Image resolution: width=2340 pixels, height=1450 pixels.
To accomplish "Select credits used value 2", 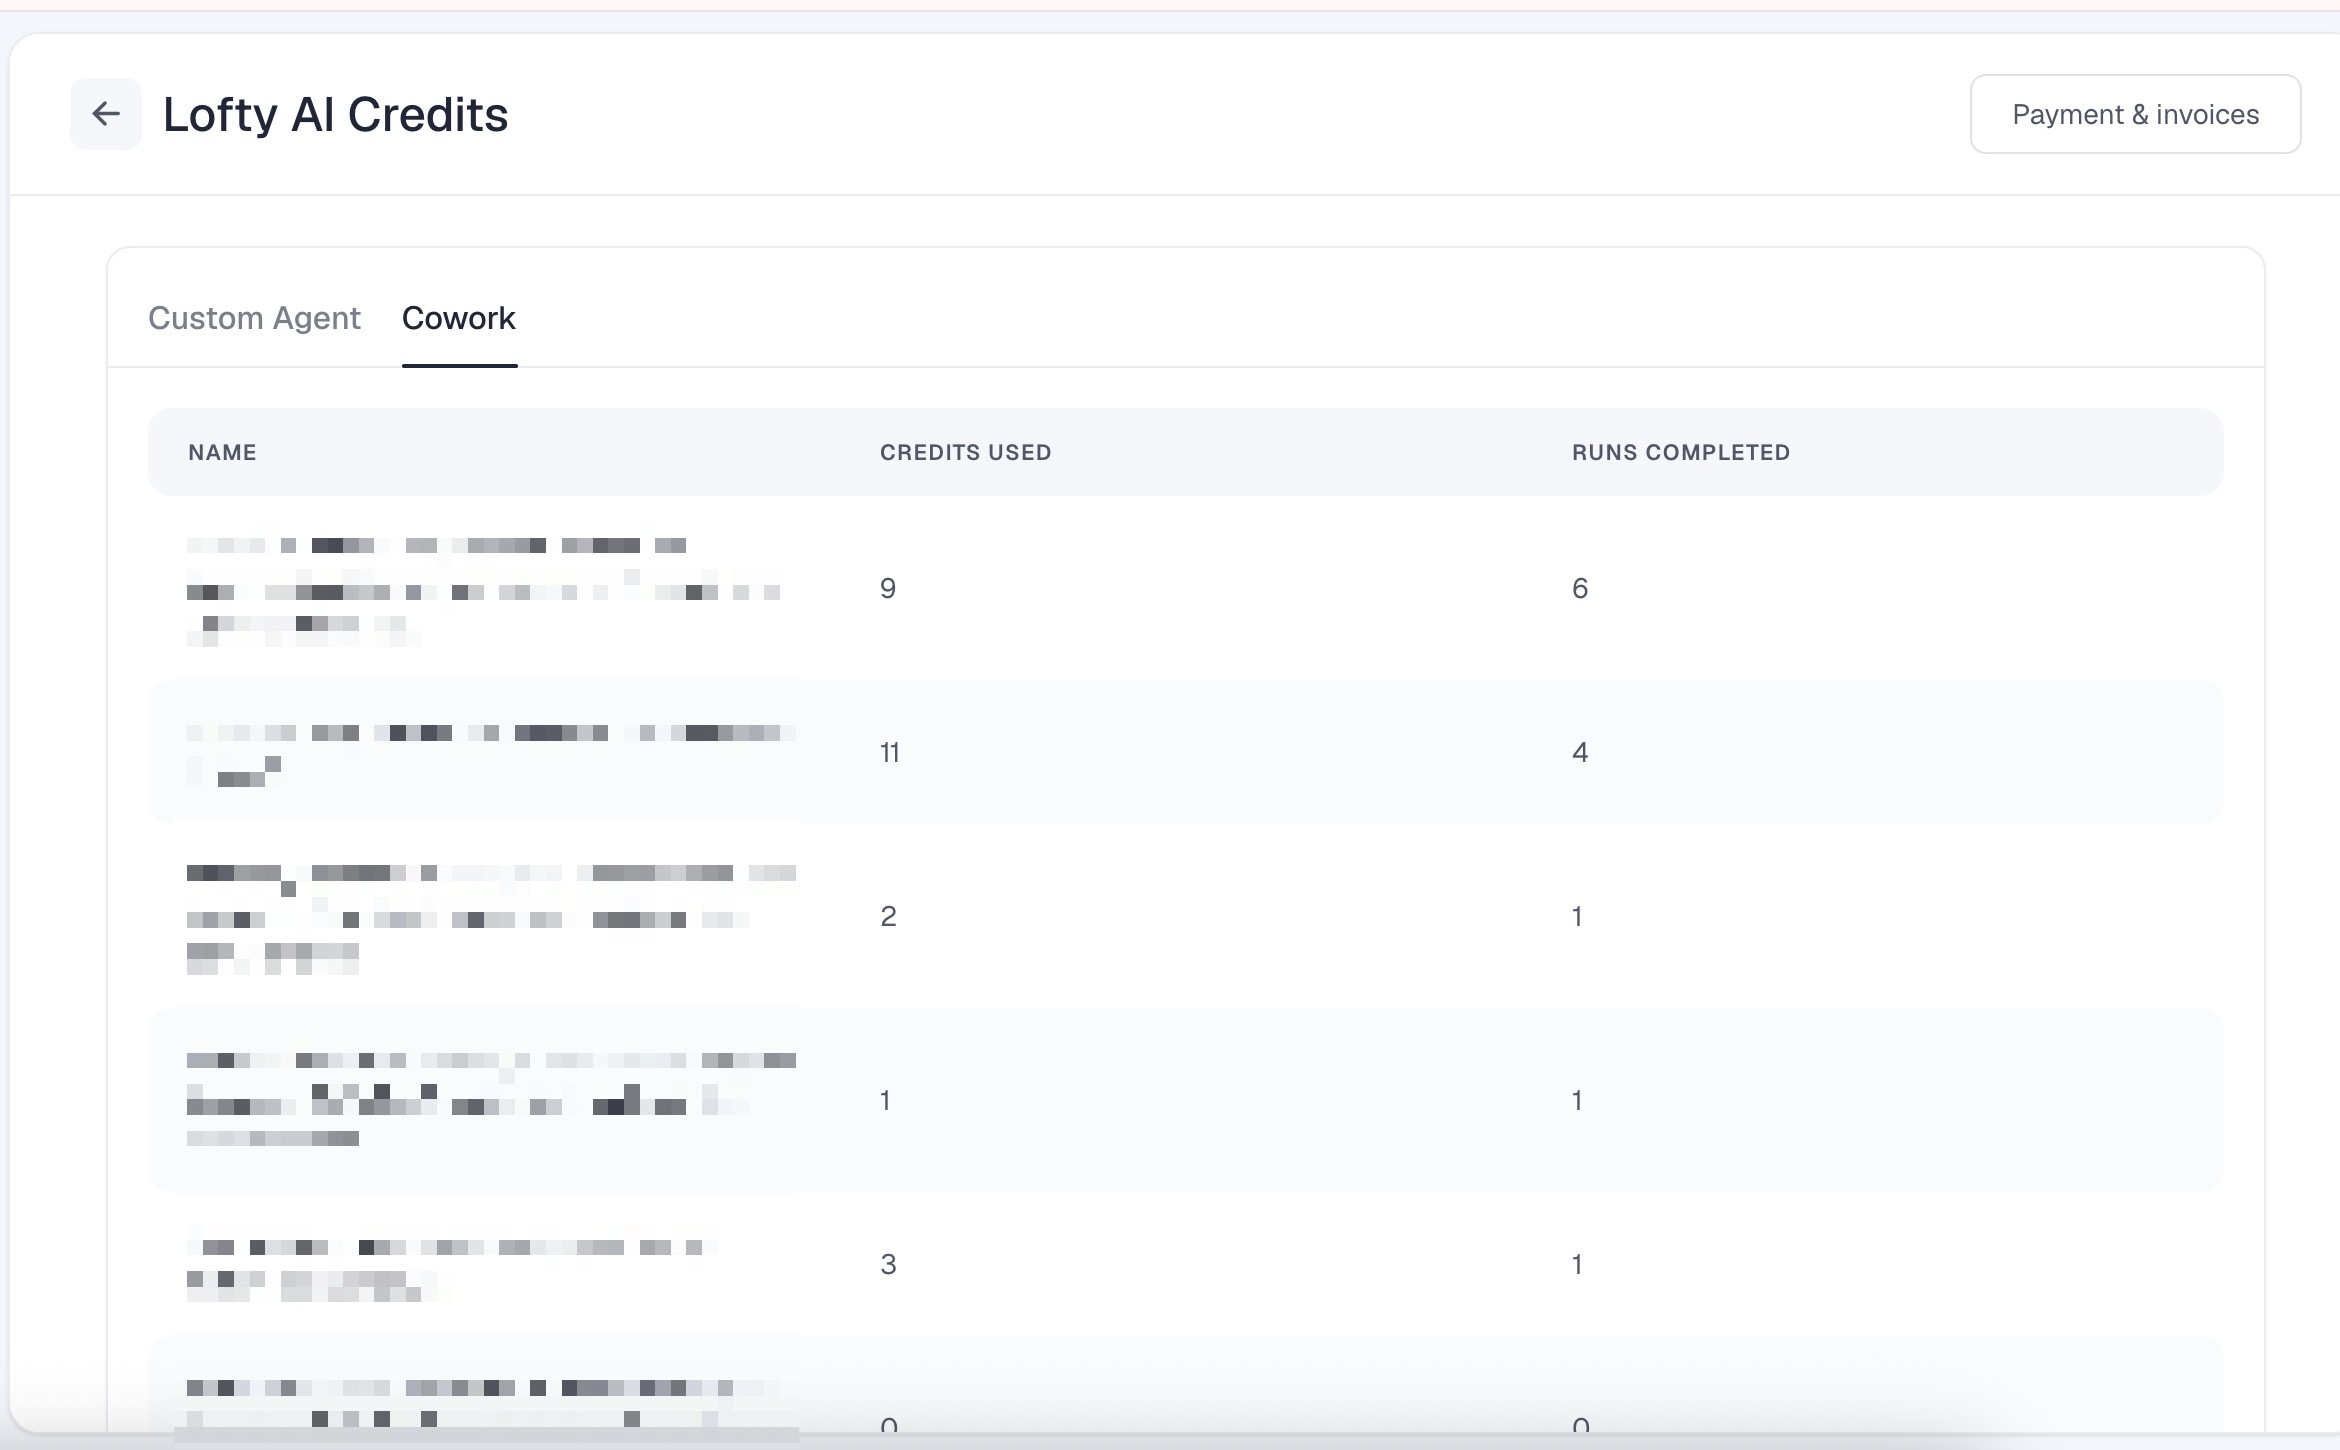I will pyautogui.click(x=888, y=916).
